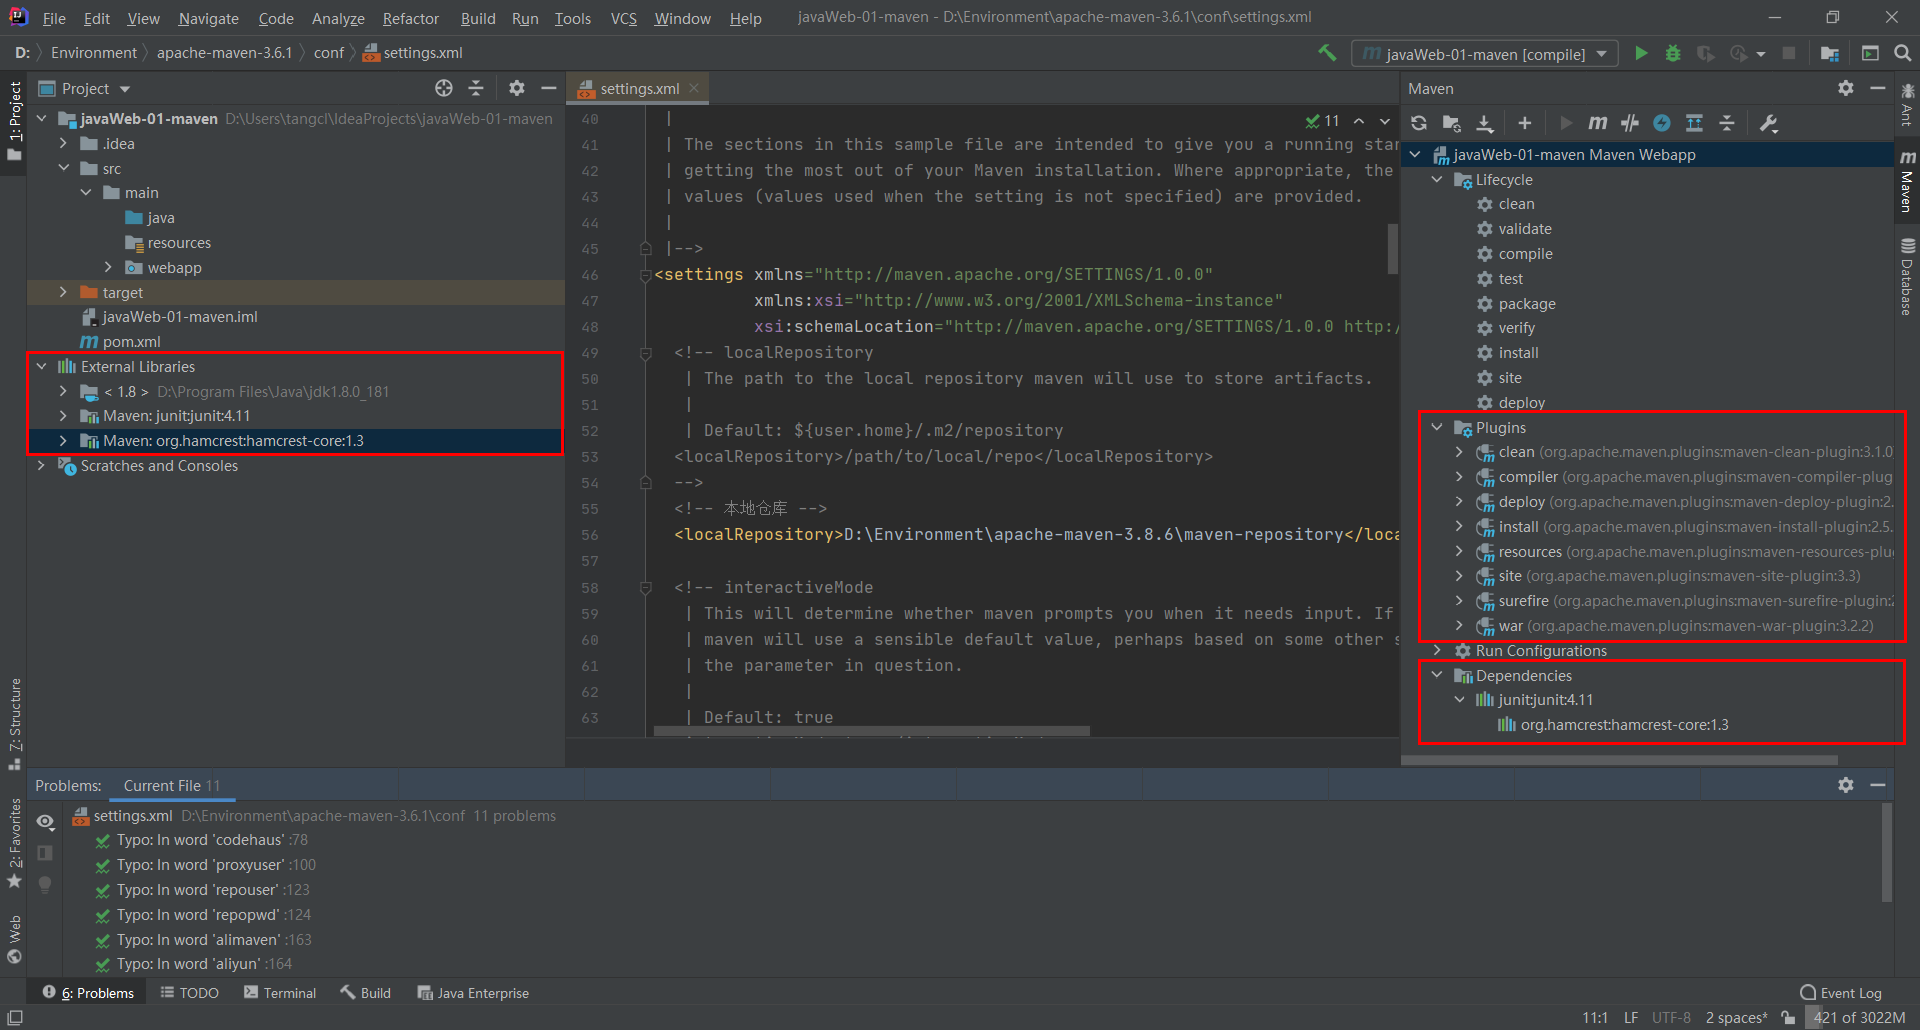Open Project Structure from the top toolbar
Screen dimensions: 1920x1030
(1830, 53)
